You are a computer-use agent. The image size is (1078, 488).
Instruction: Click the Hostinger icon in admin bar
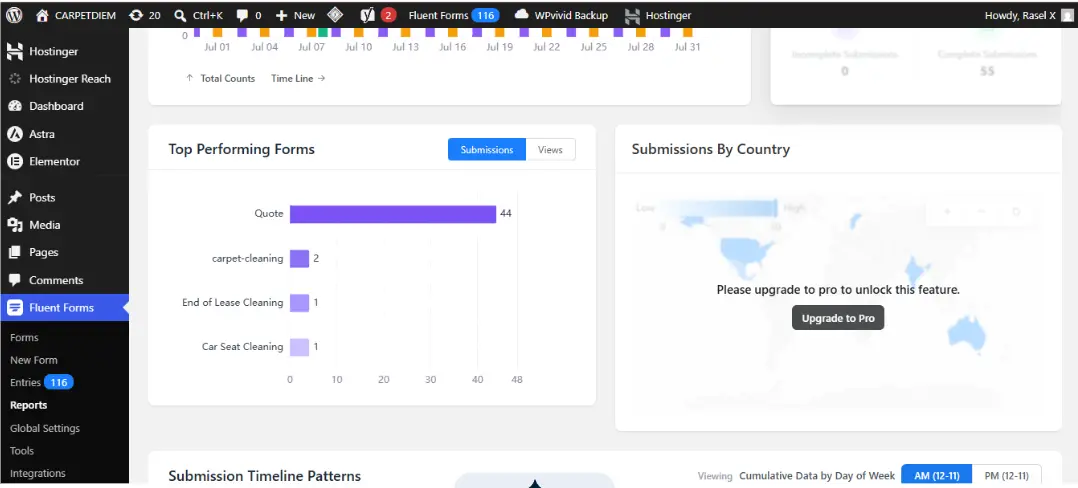click(632, 15)
